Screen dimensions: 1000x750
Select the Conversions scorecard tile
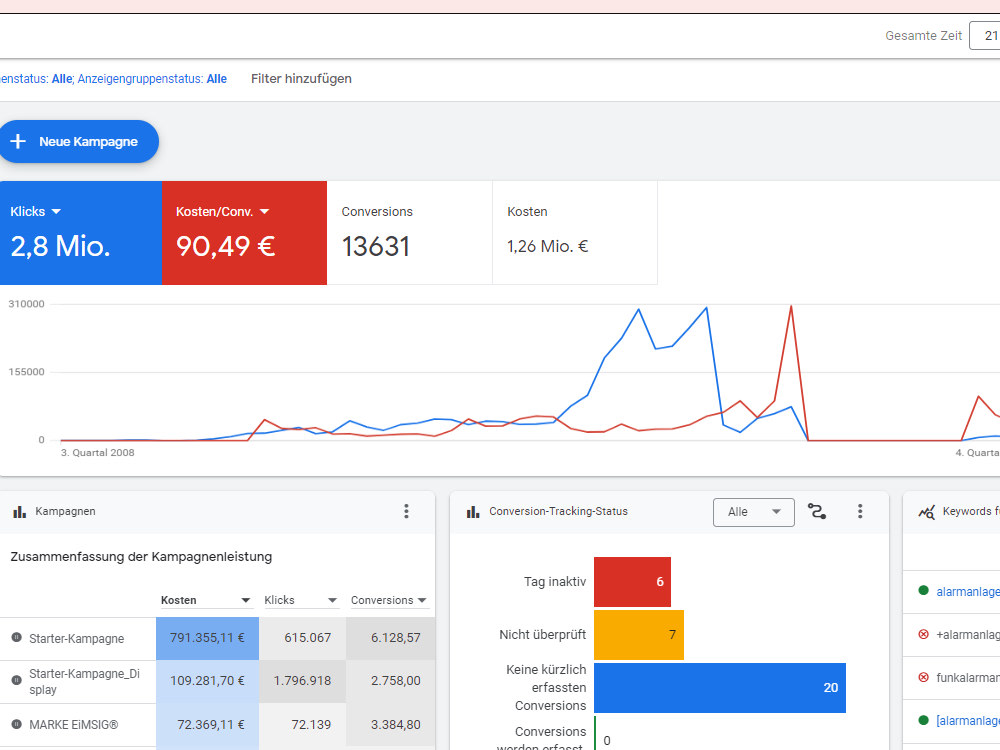409,233
